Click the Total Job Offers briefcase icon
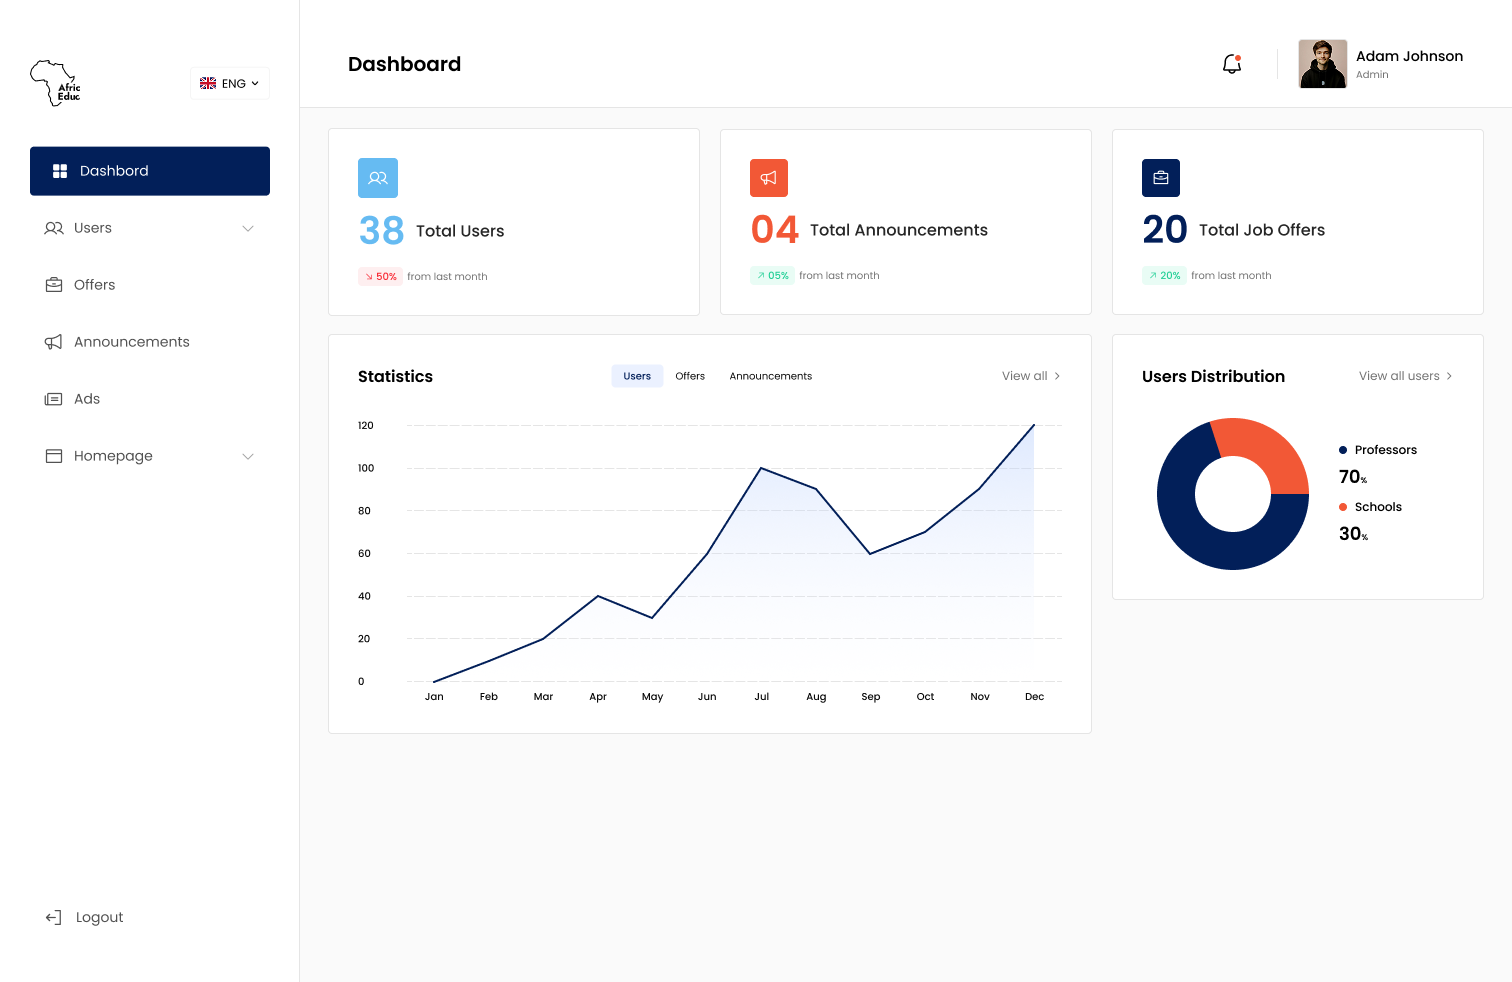Image resolution: width=1512 pixels, height=982 pixels. point(1161,178)
